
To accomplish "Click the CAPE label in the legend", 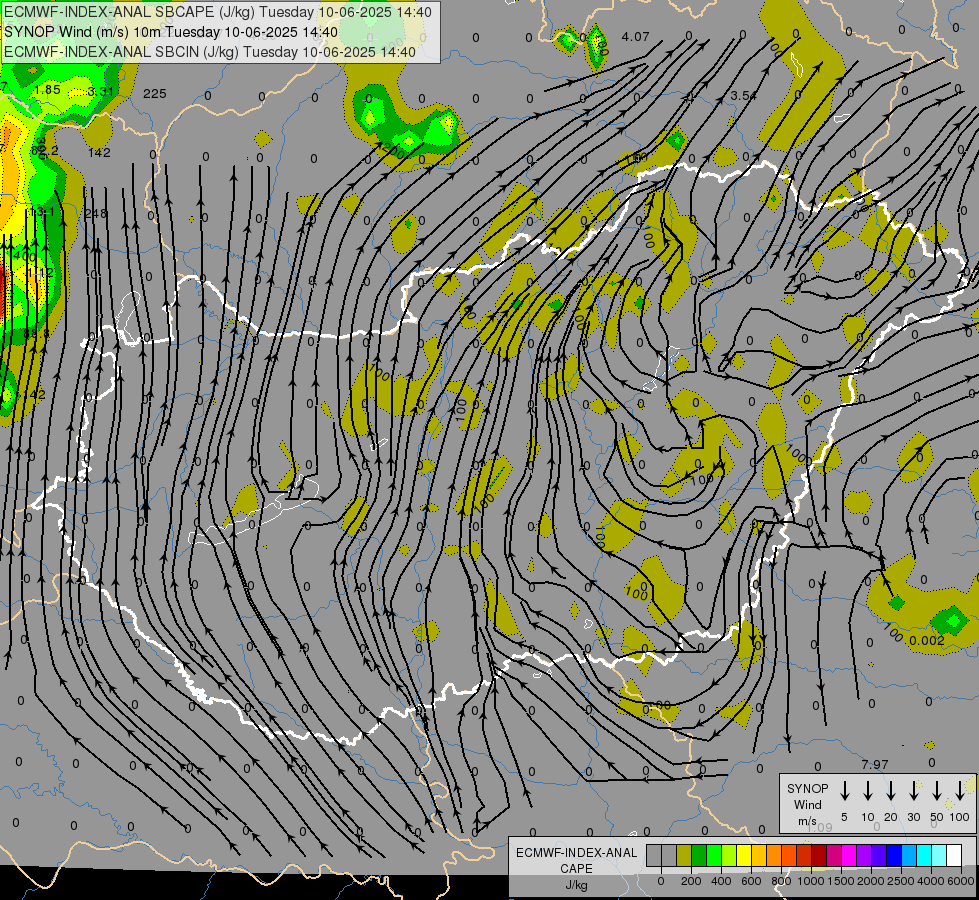I will tap(576, 869).
